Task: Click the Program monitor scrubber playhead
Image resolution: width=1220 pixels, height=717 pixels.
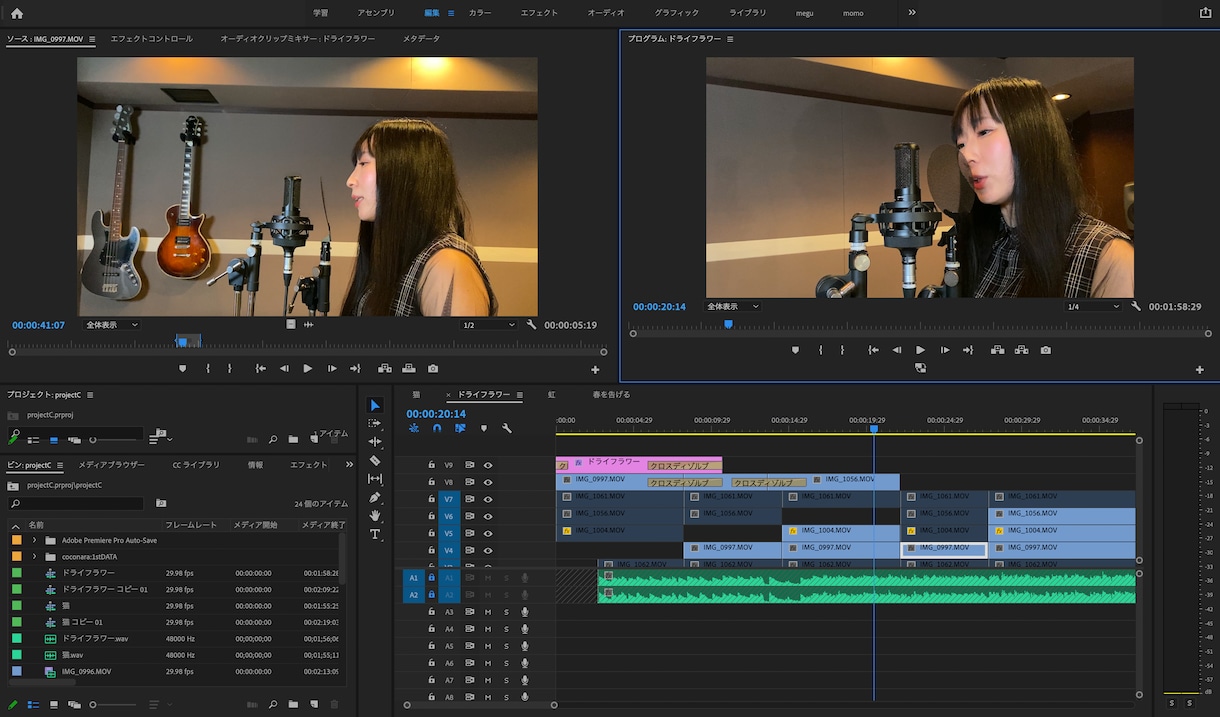Action: tap(728, 324)
